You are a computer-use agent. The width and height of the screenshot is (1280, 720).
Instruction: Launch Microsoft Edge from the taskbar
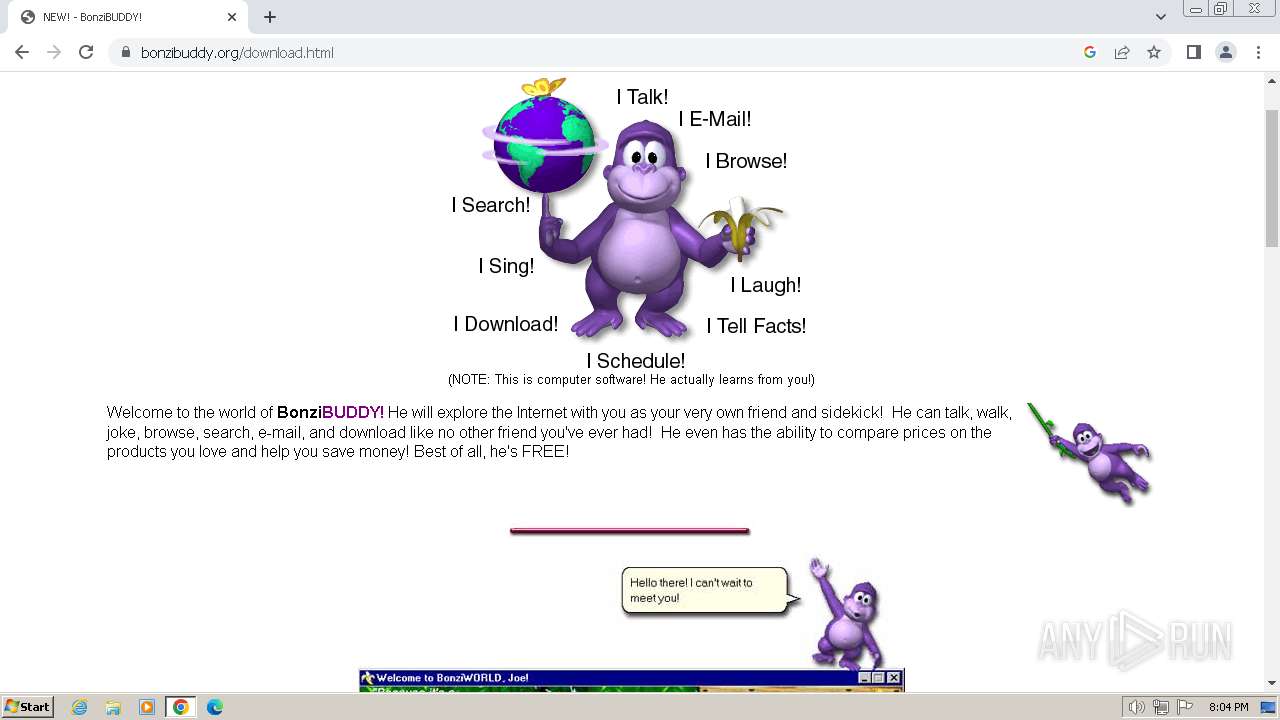click(214, 707)
